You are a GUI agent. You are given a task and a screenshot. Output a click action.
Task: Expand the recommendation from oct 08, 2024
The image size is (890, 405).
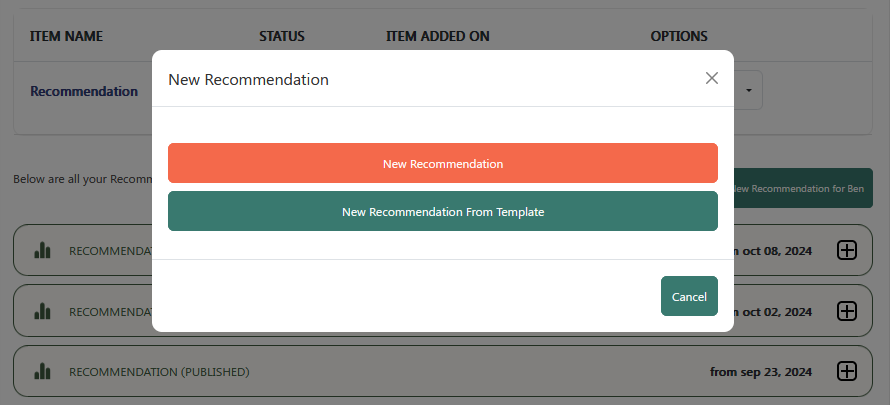[846, 251]
